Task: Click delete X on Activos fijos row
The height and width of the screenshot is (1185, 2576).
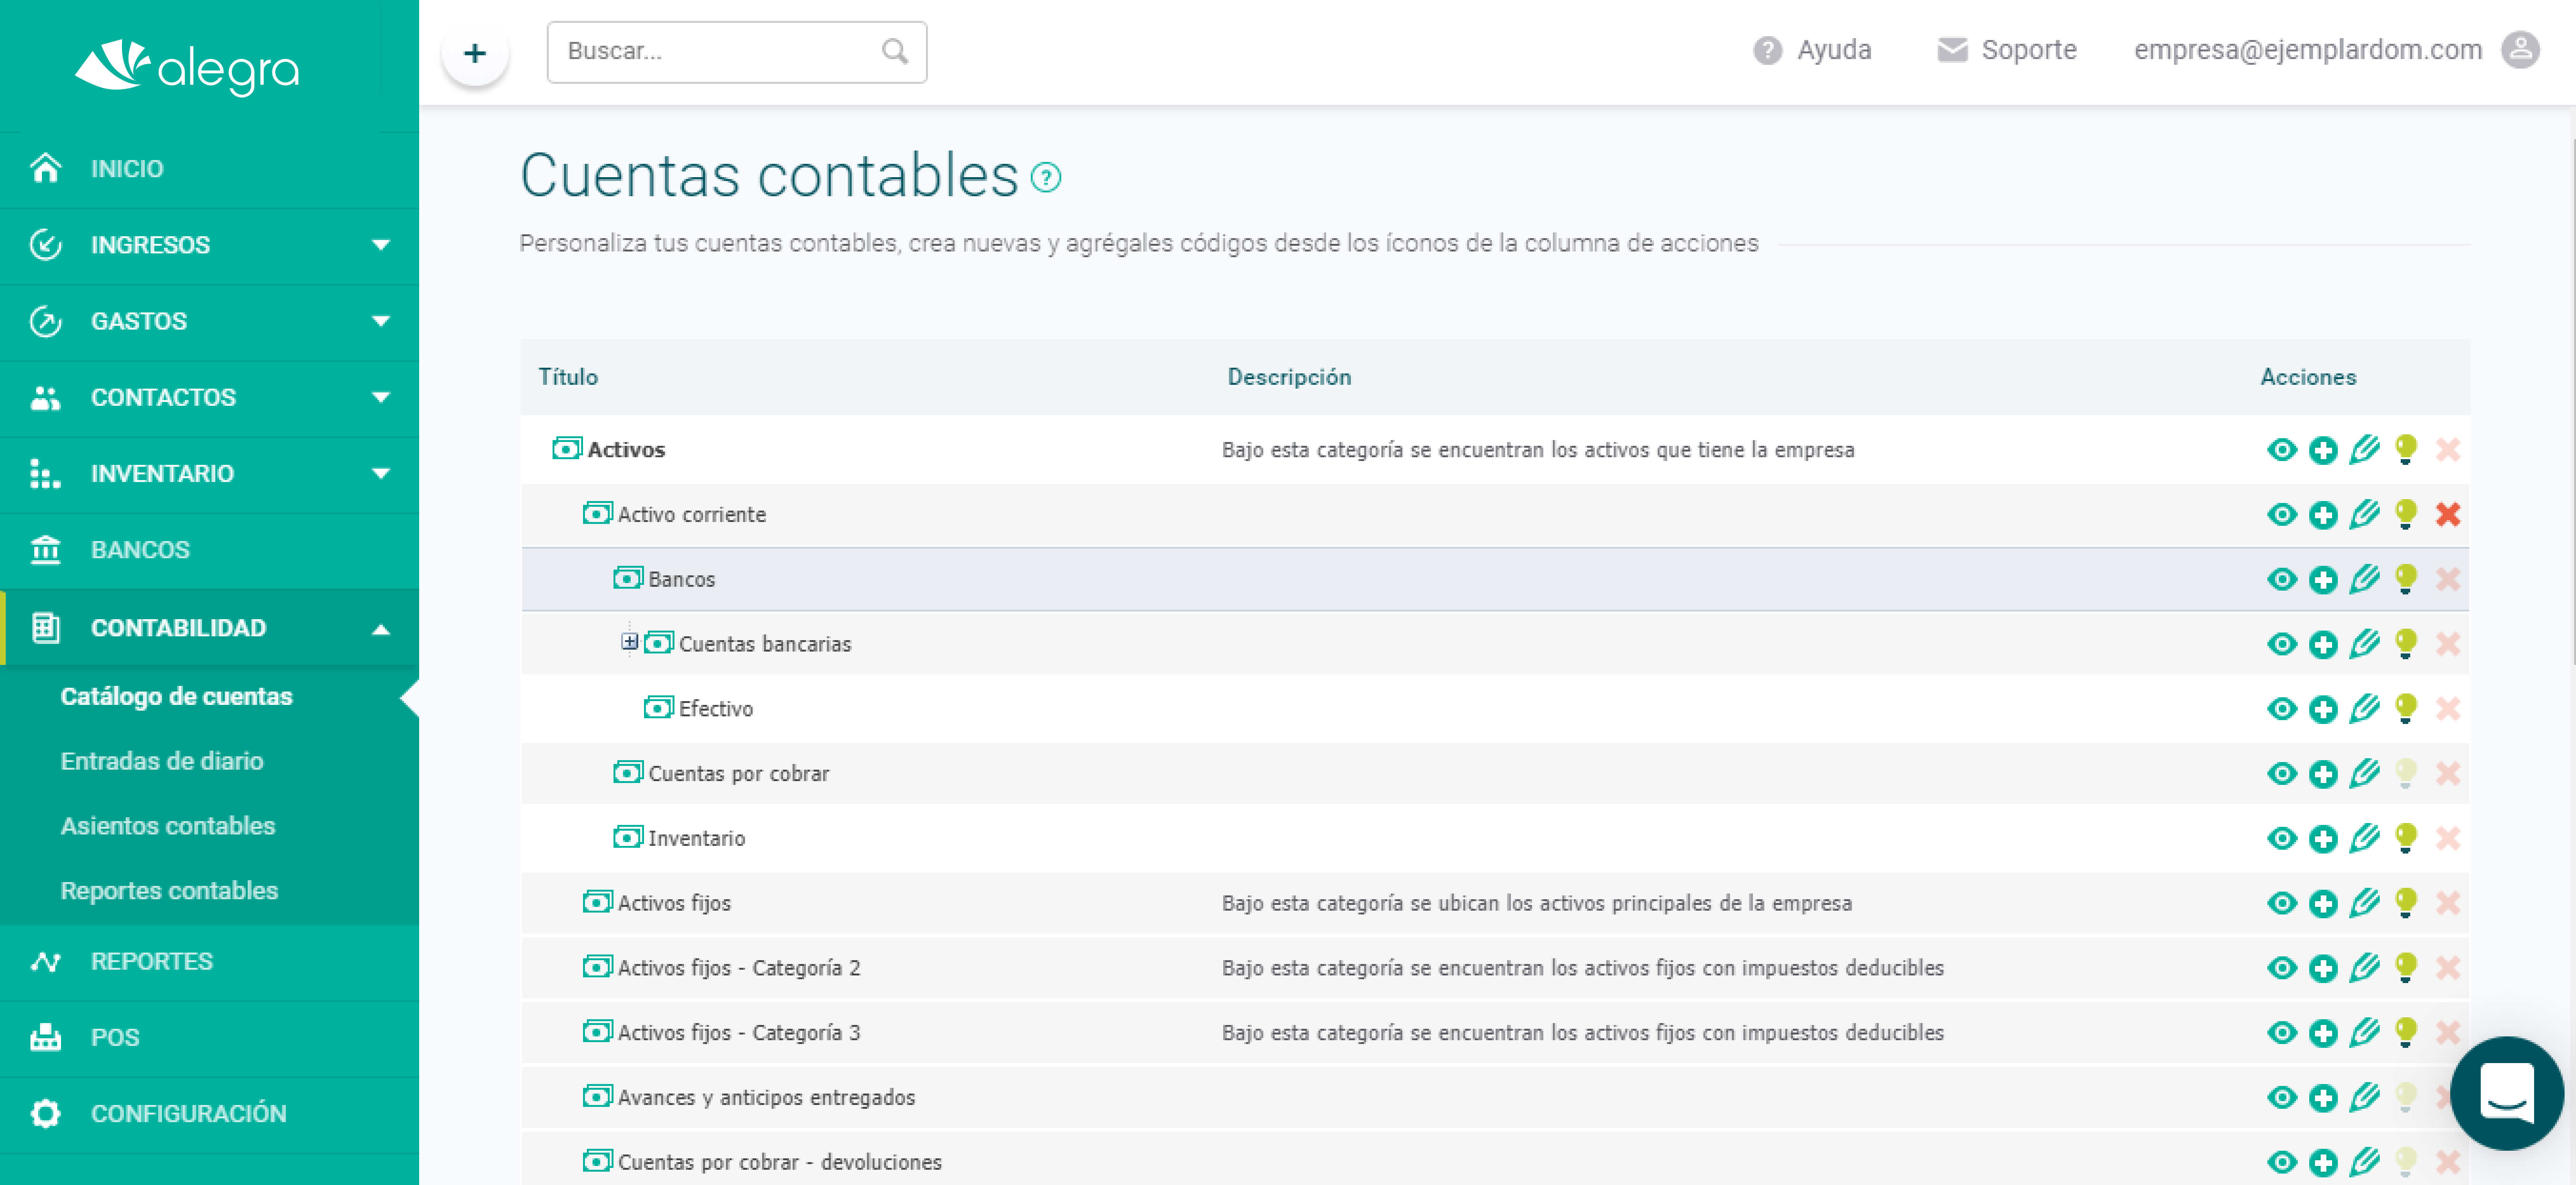Action: point(2448,904)
